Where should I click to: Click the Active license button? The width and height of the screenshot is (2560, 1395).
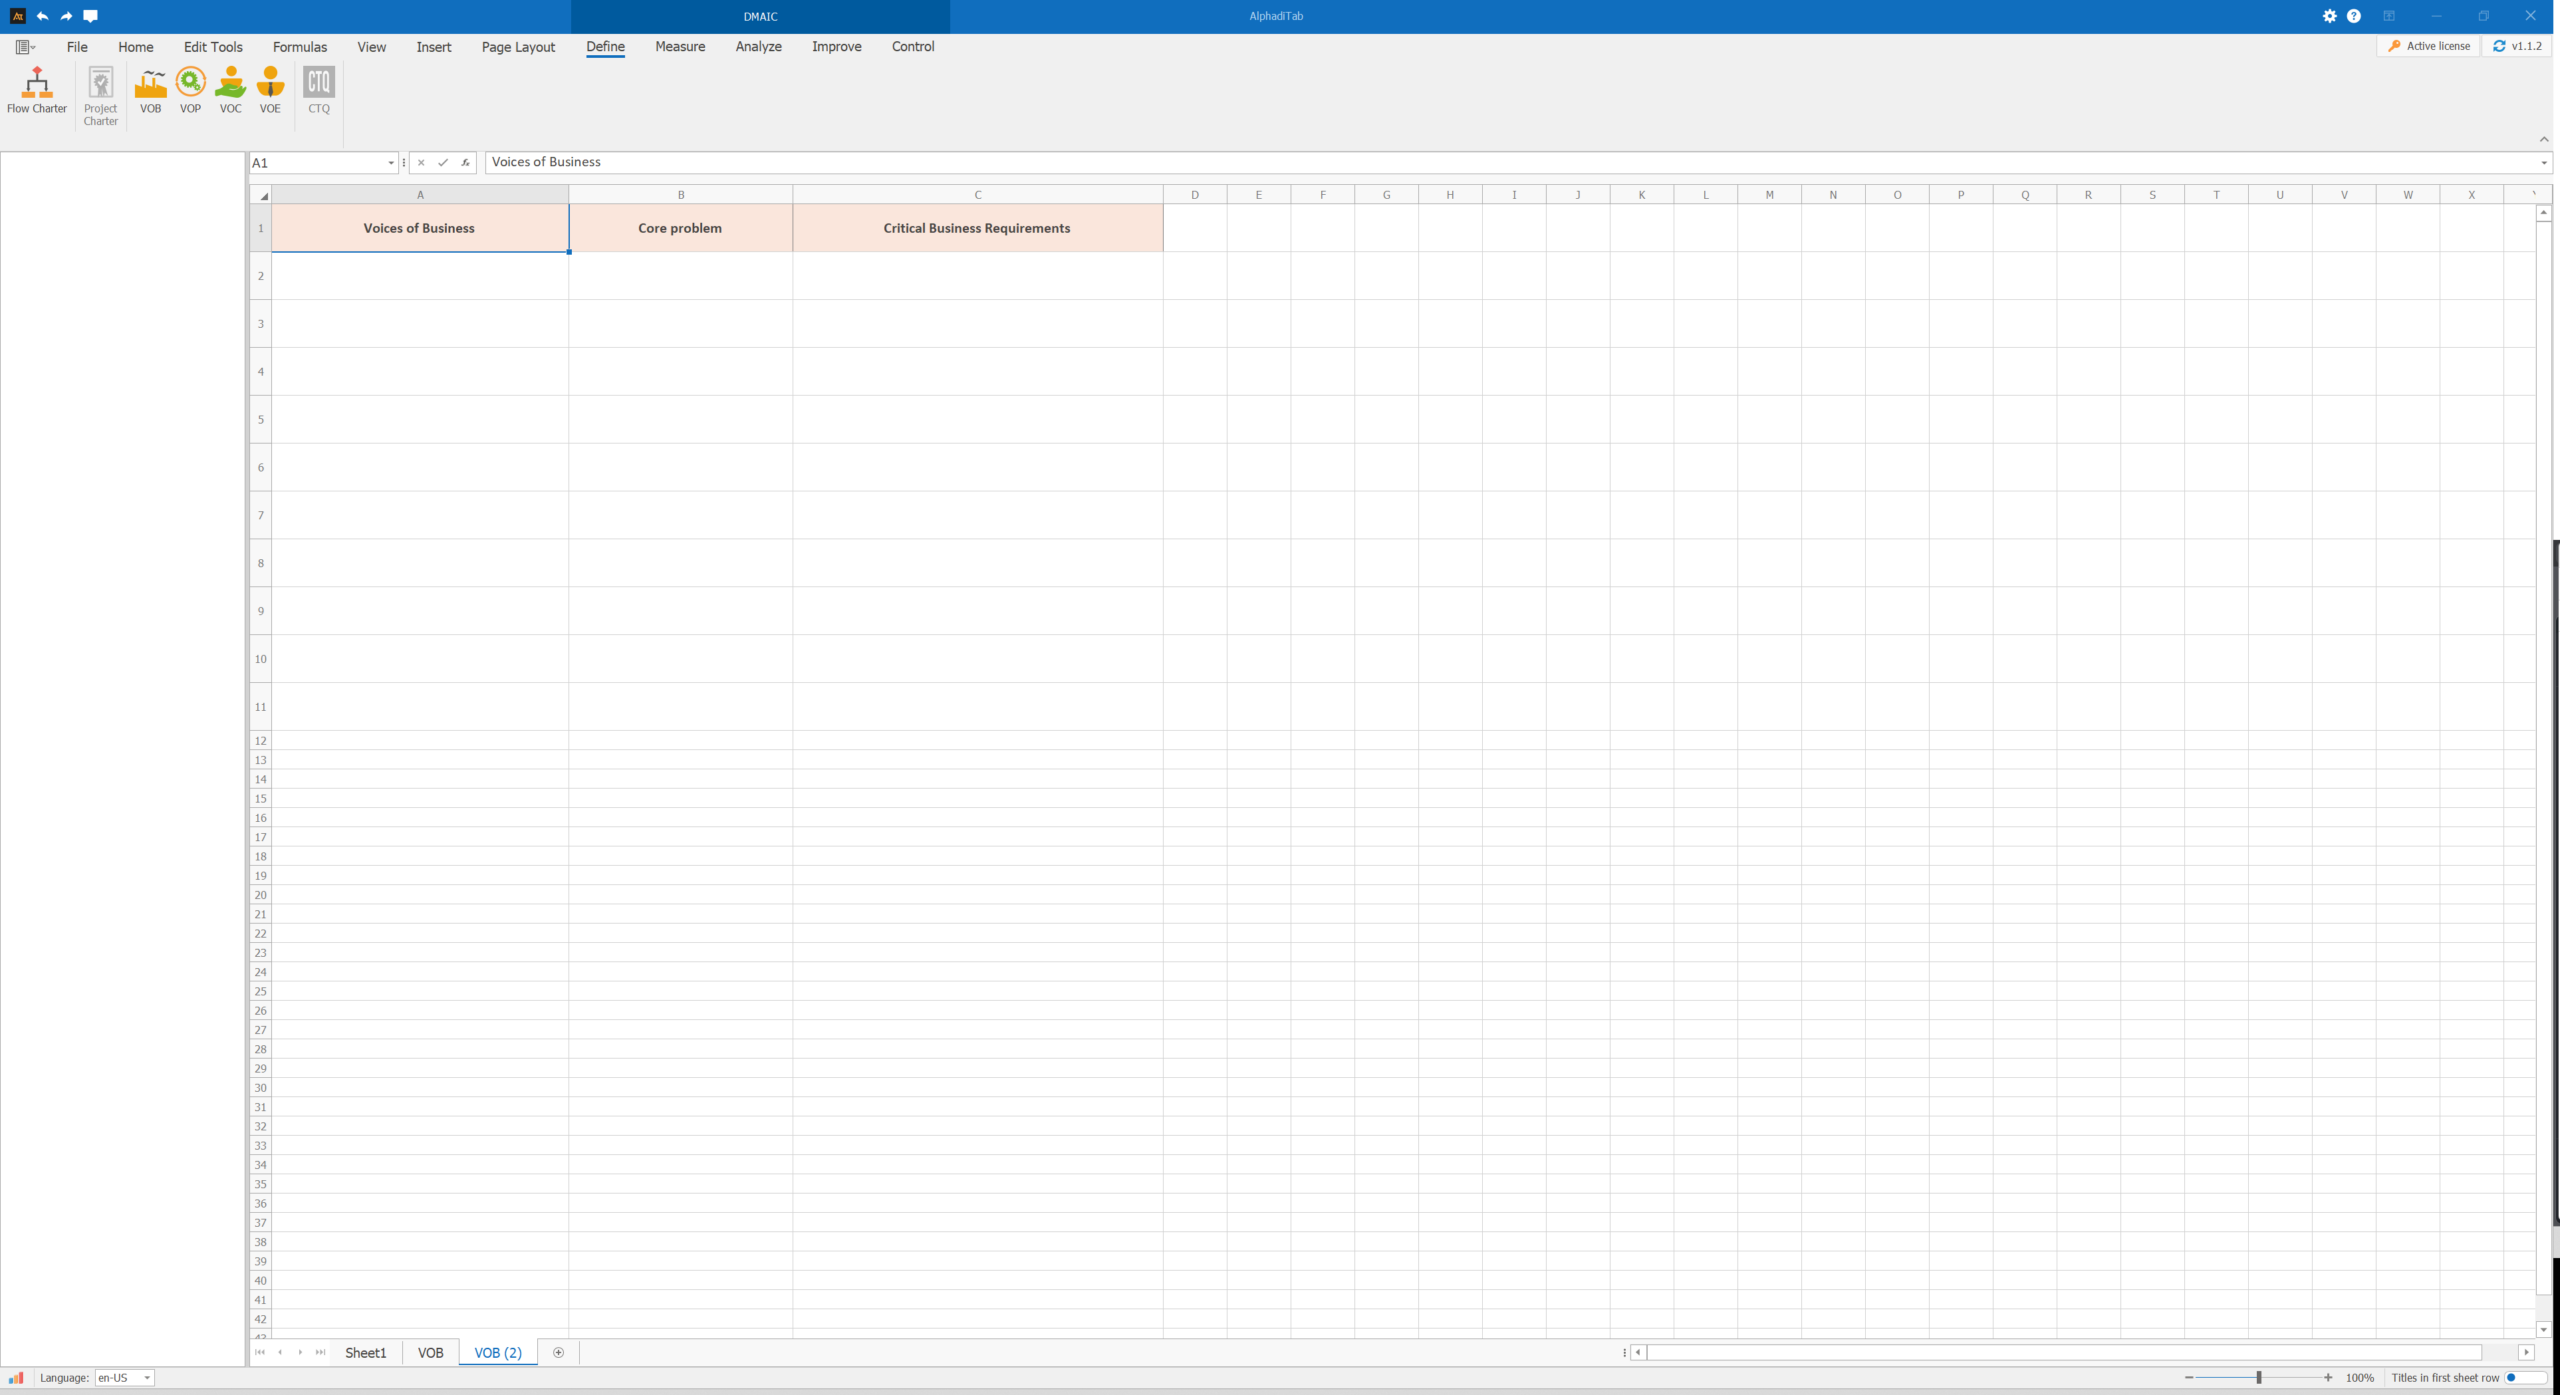(2429, 46)
